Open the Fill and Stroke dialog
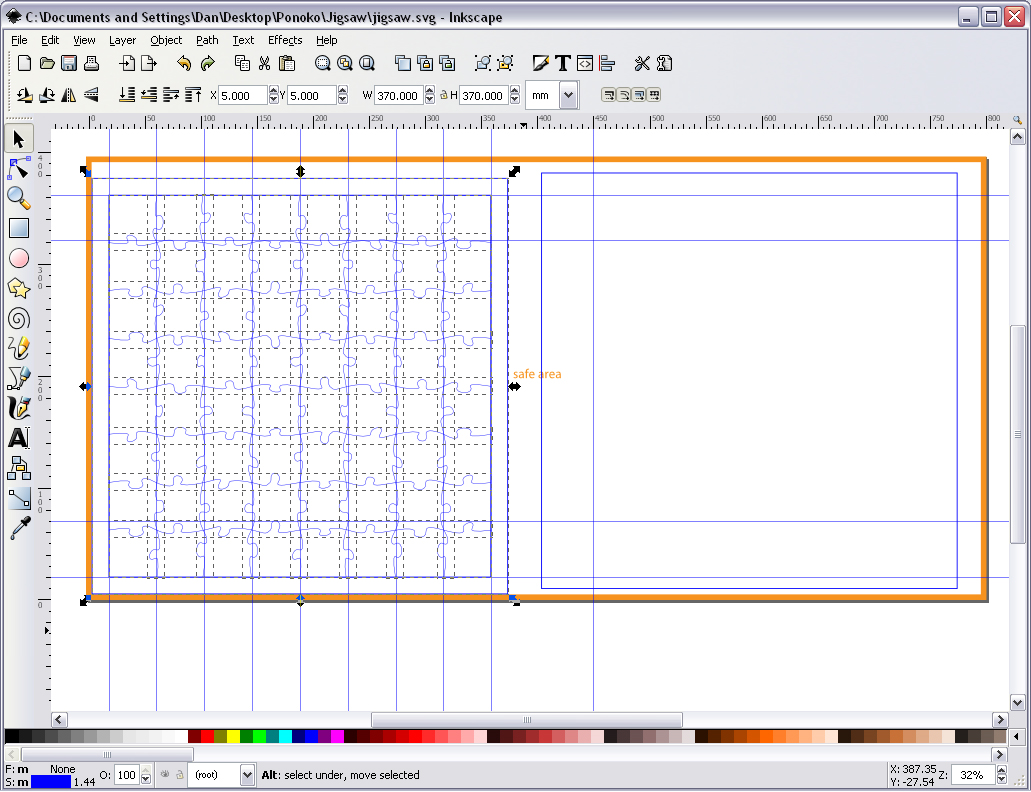The width and height of the screenshot is (1031, 792). coord(540,63)
